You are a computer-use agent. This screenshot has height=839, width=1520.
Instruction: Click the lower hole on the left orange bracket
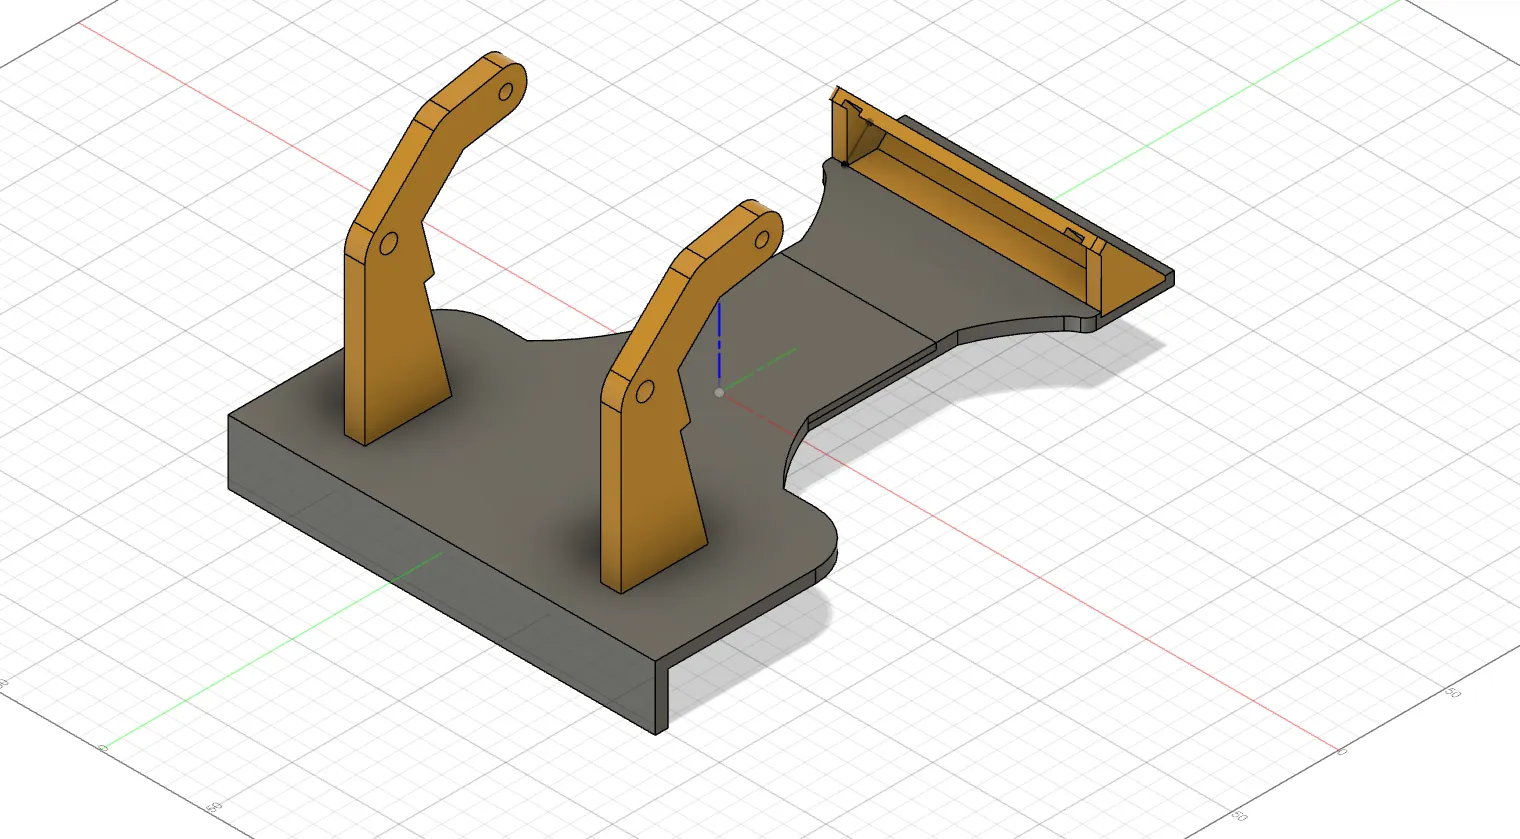[x=389, y=243]
